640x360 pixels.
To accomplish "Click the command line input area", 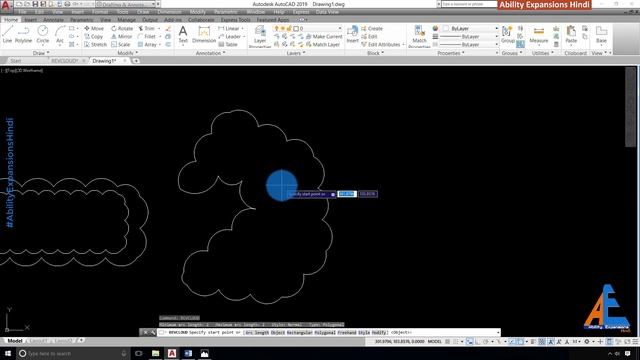I will (x=329, y=333).
